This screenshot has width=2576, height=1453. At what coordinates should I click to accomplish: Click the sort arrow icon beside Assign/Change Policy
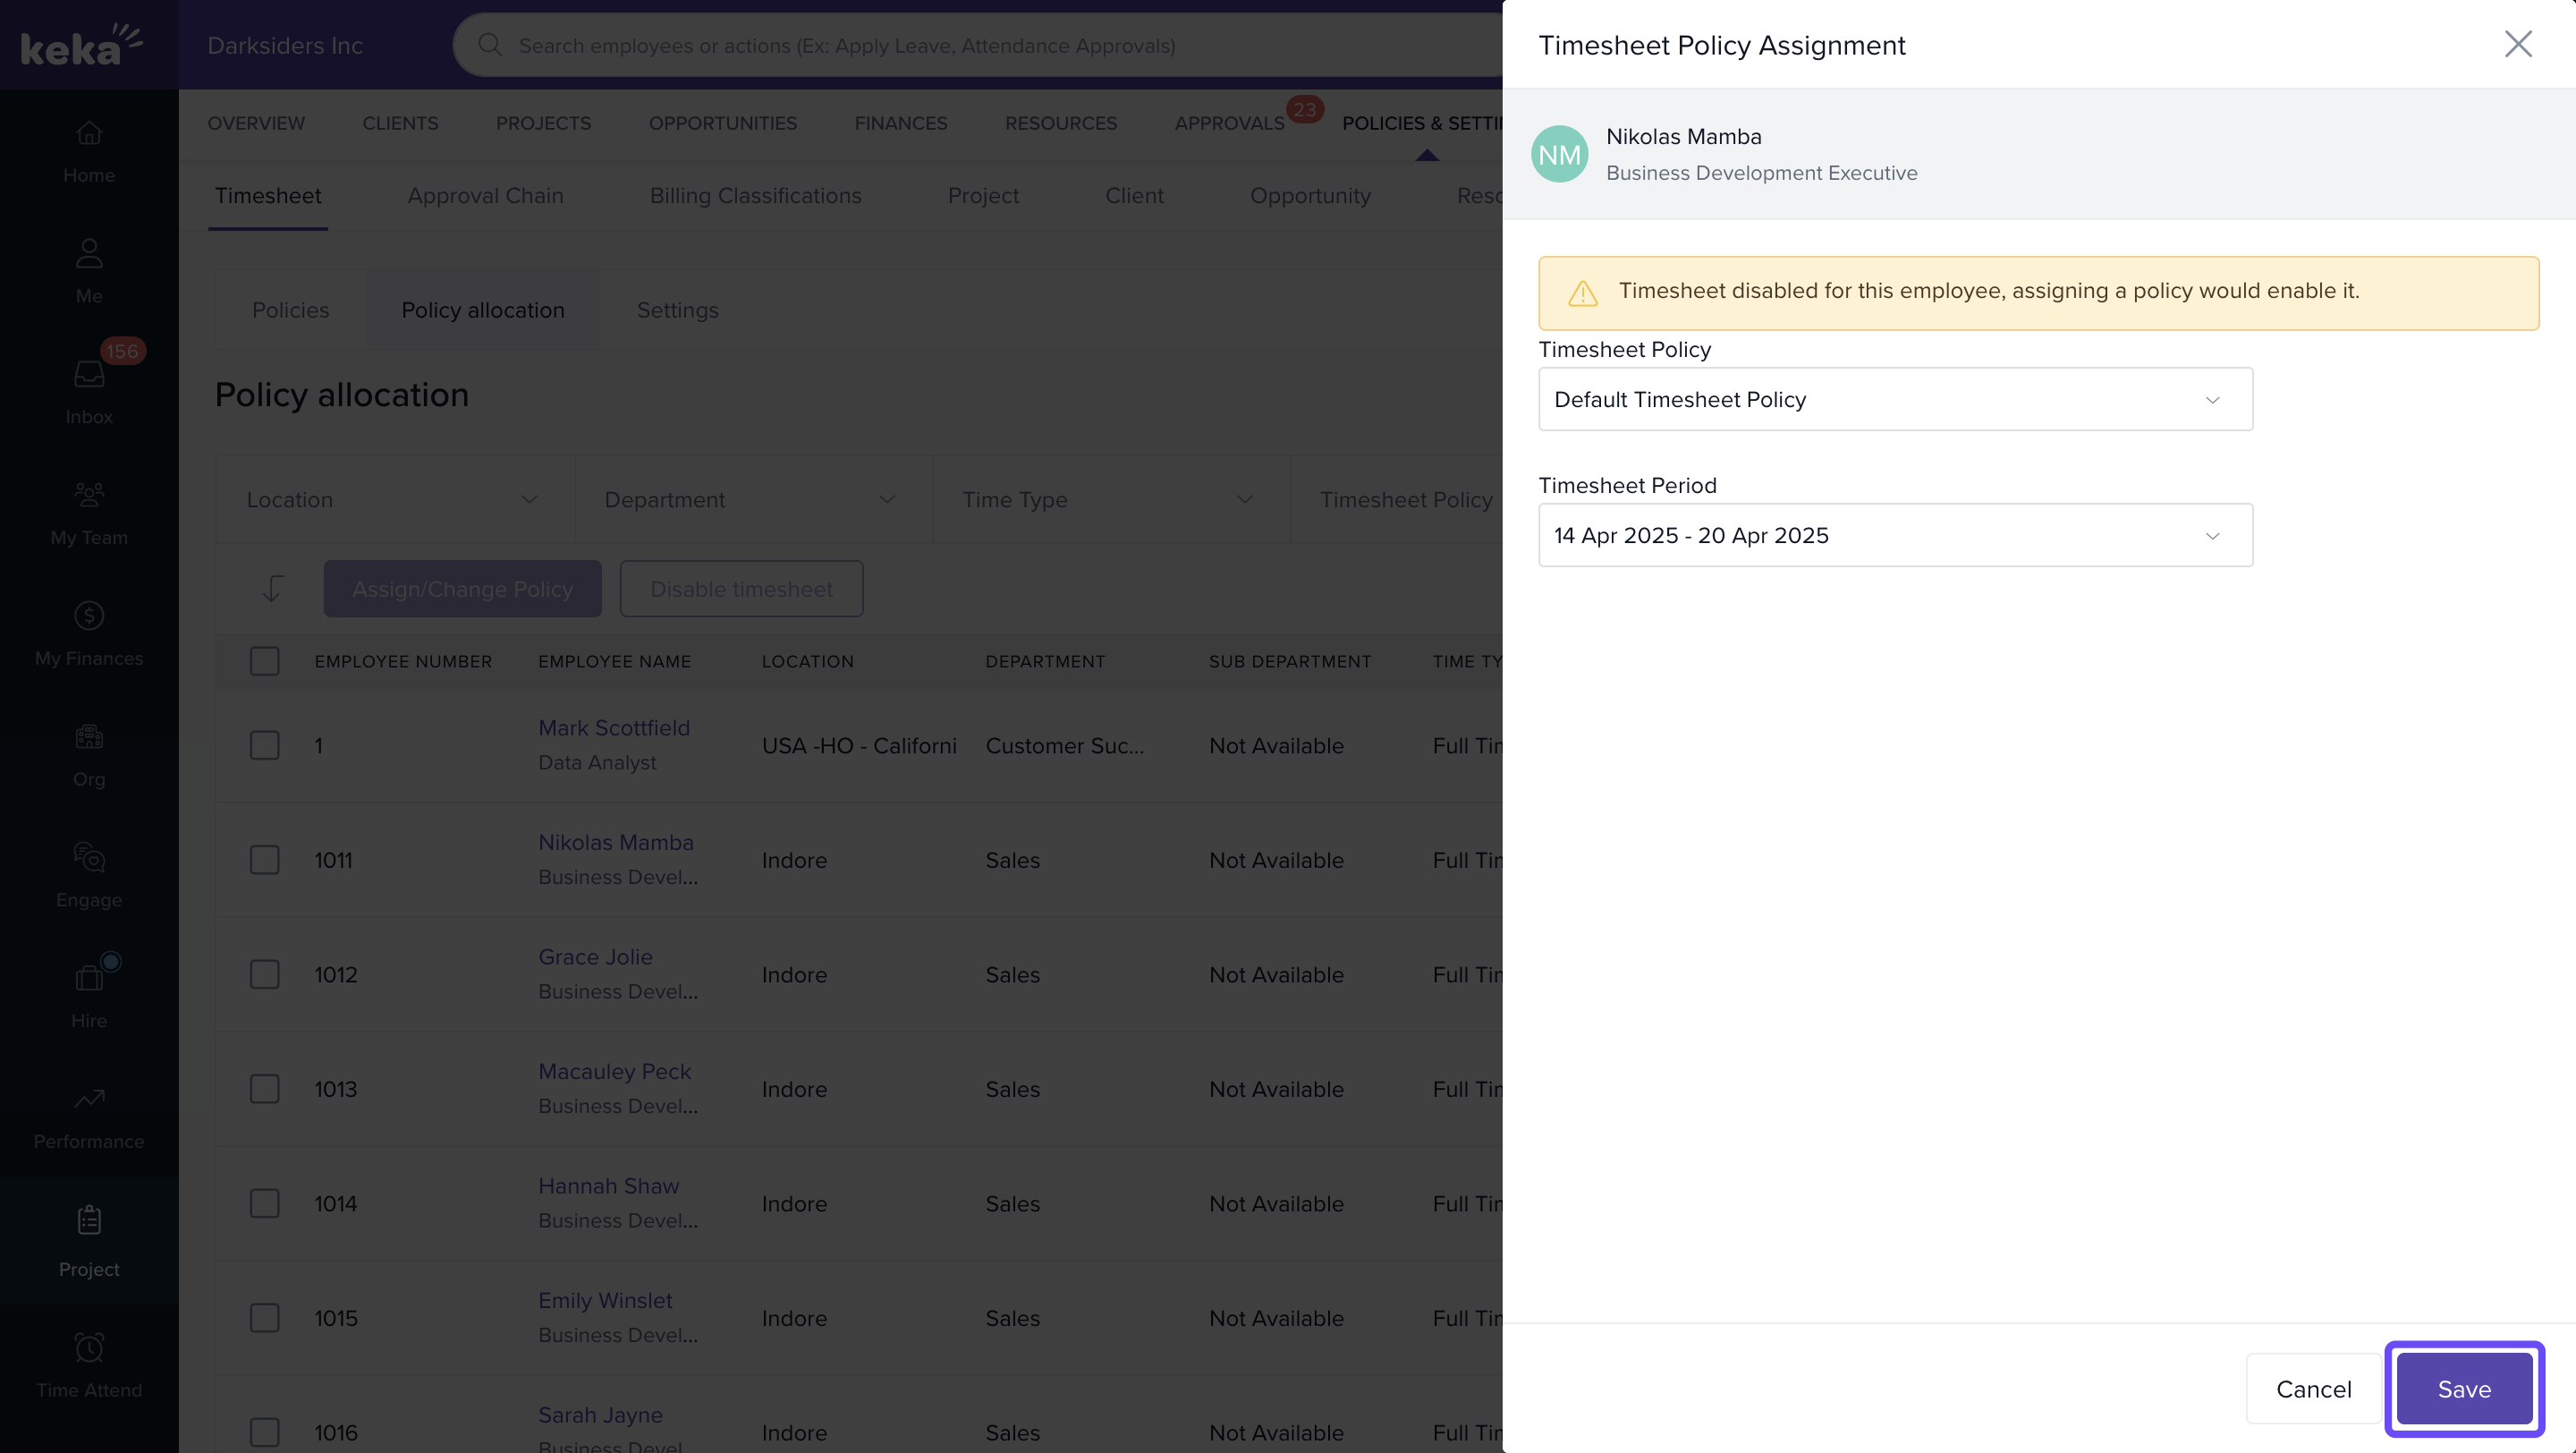click(272, 589)
